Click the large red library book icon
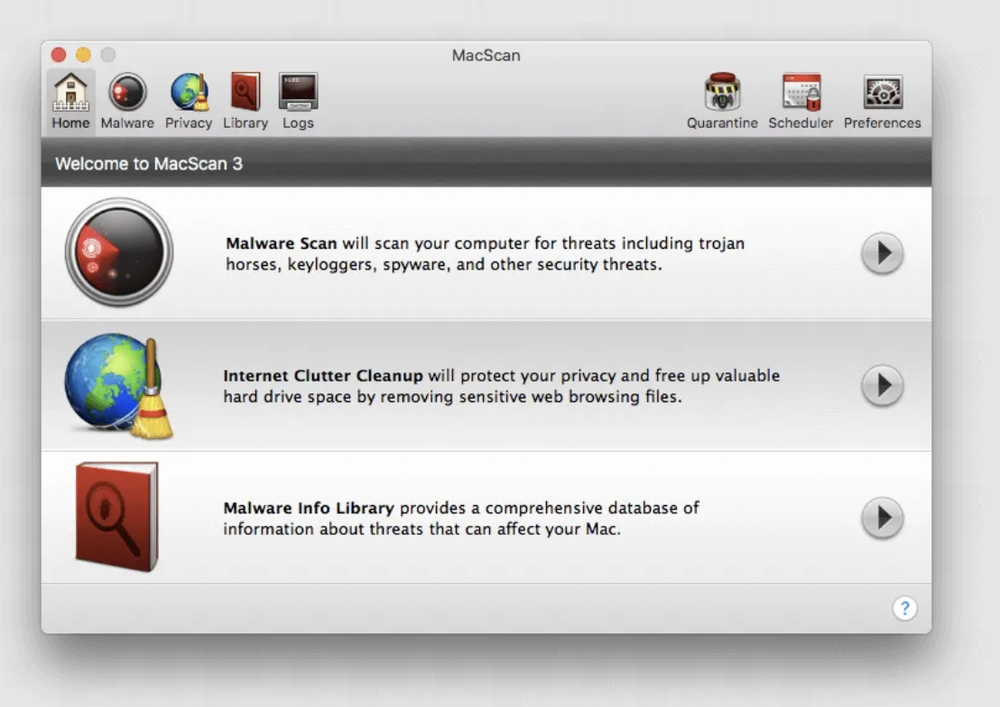This screenshot has height=707, width=1000. coord(117,516)
